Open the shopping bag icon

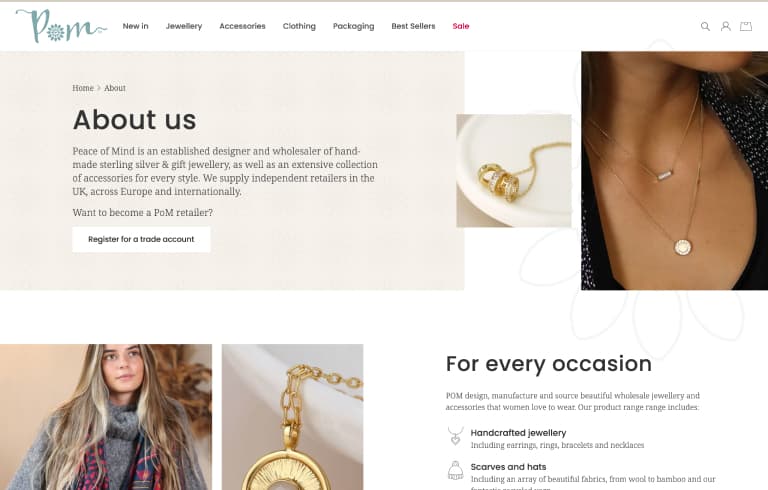point(745,26)
